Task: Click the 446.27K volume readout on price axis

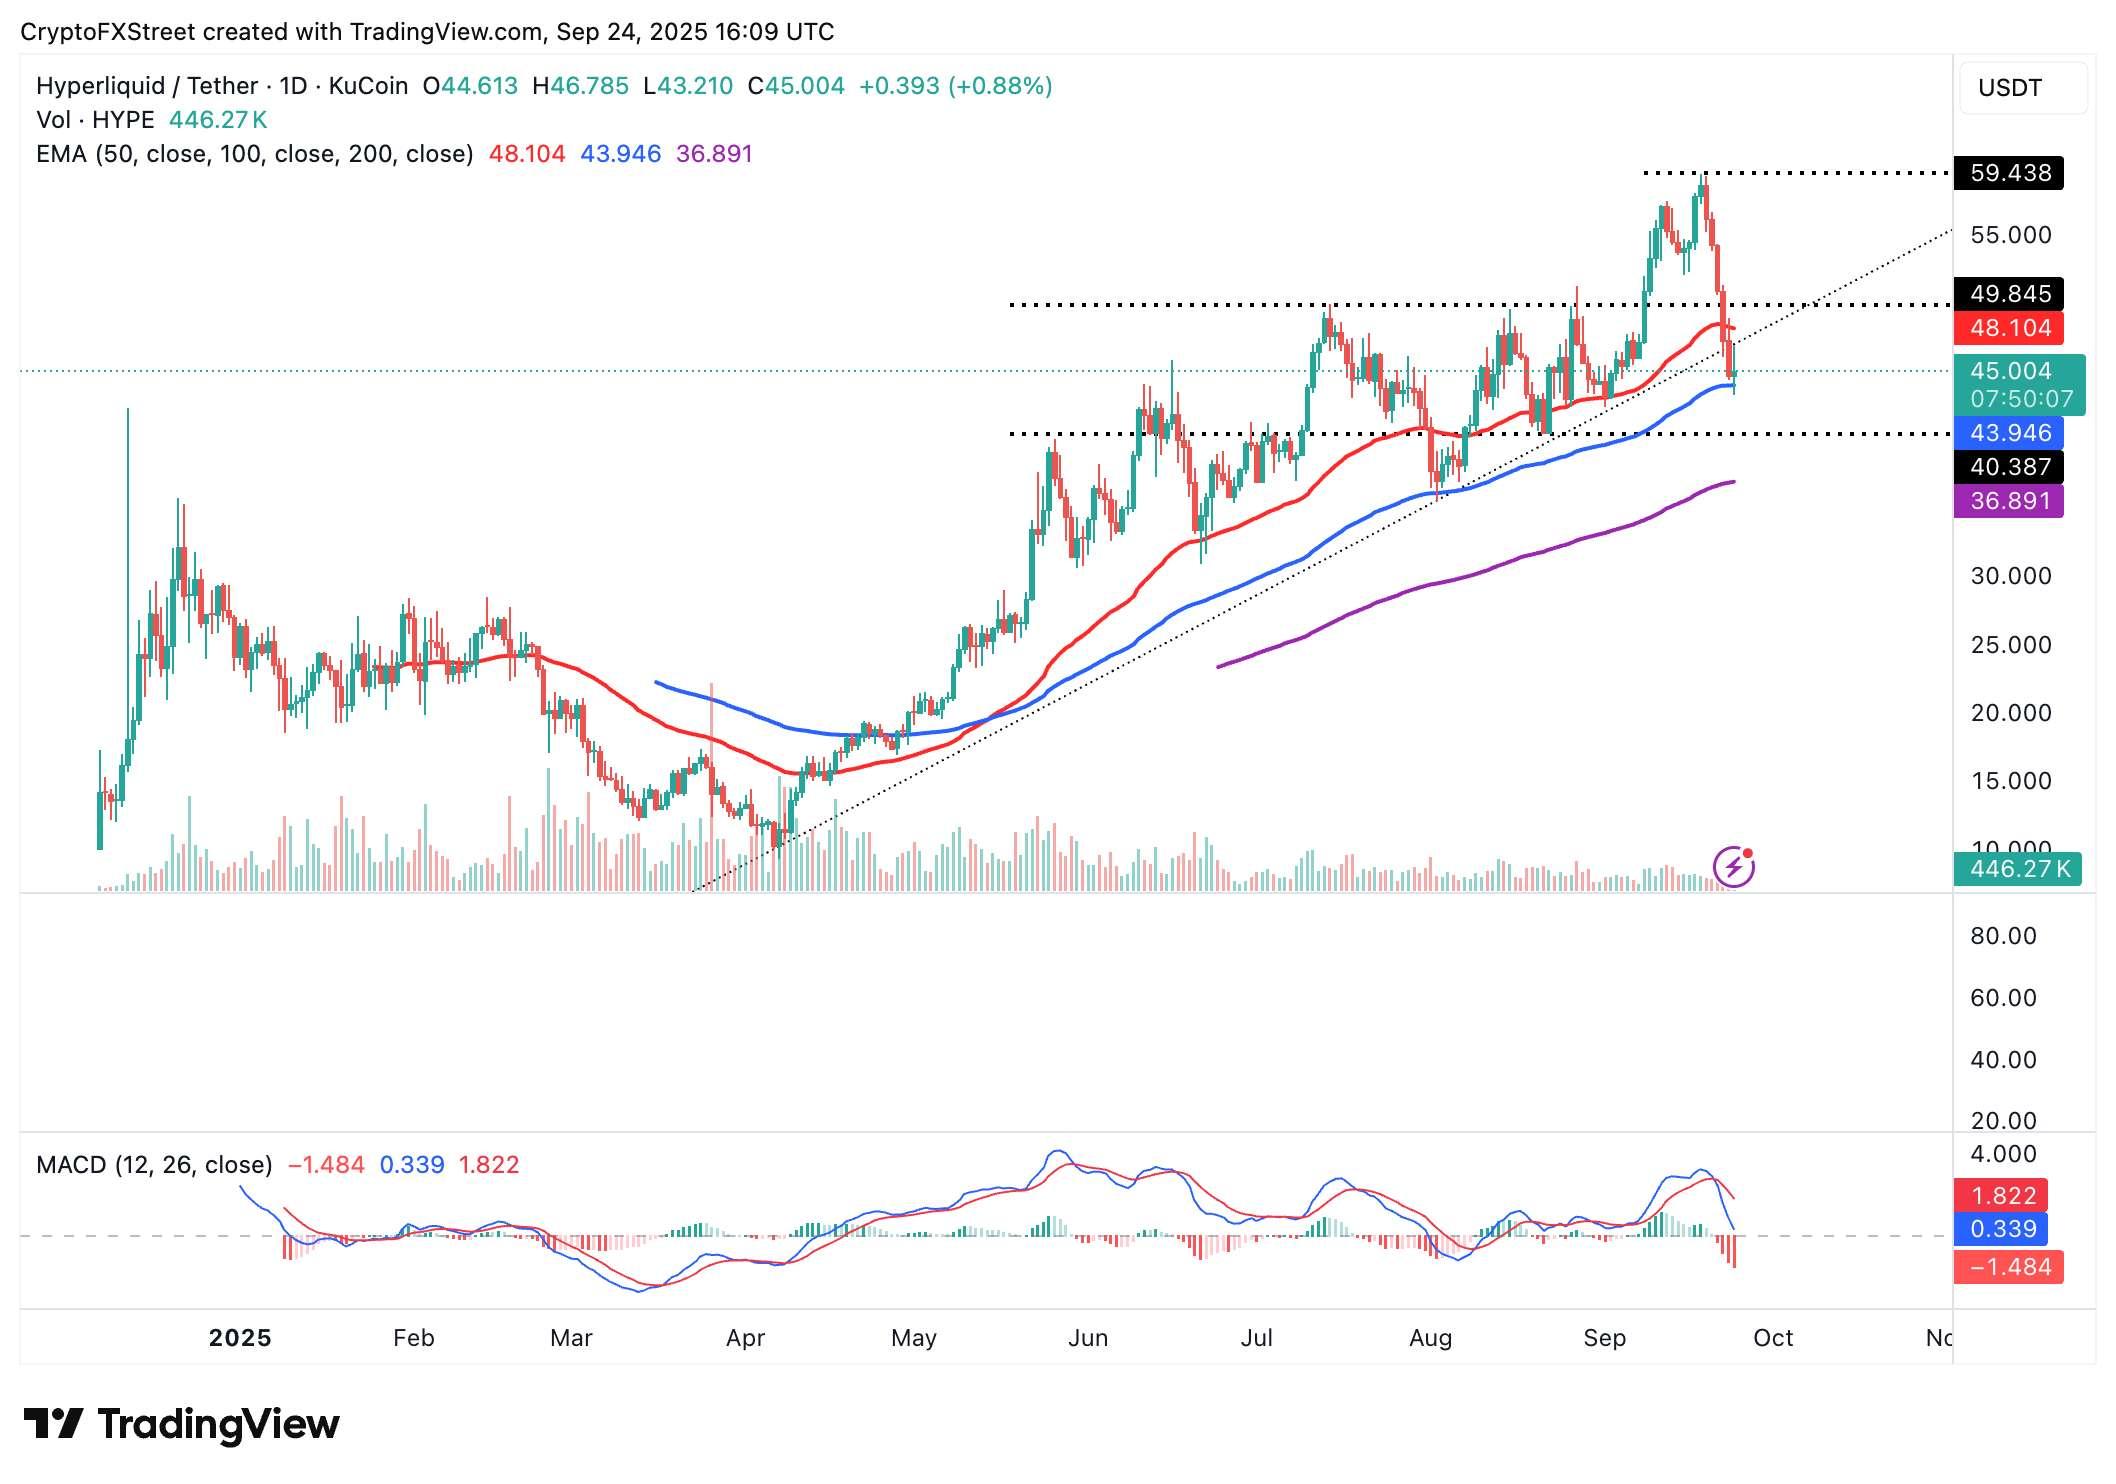Action: point(2018,871)
